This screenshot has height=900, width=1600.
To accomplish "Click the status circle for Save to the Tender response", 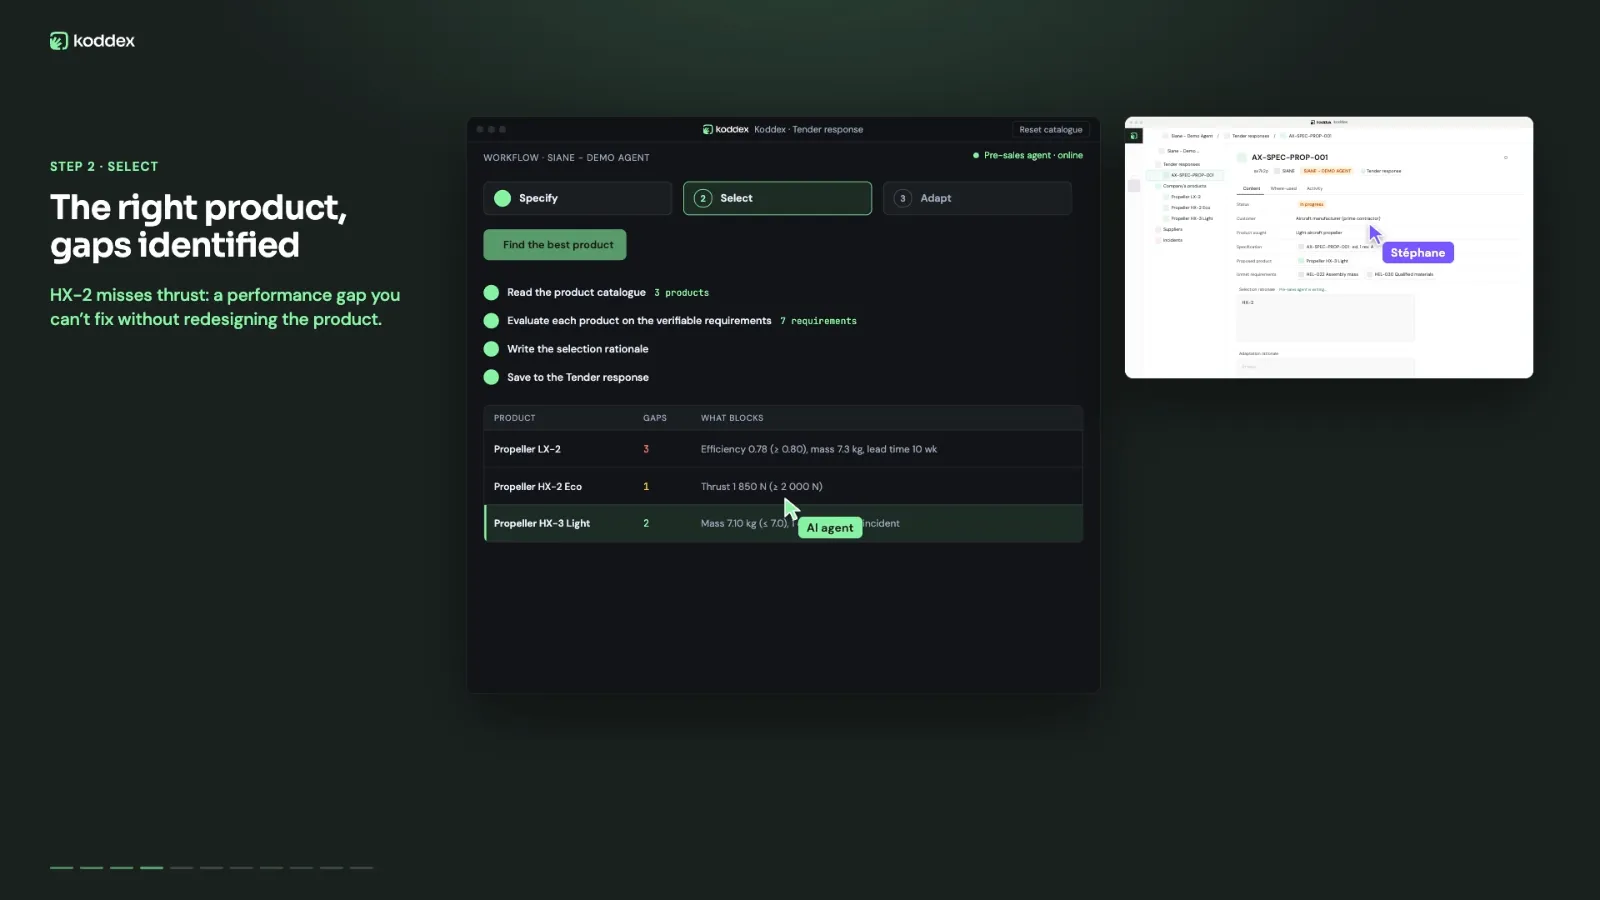I will coord(491,377).
